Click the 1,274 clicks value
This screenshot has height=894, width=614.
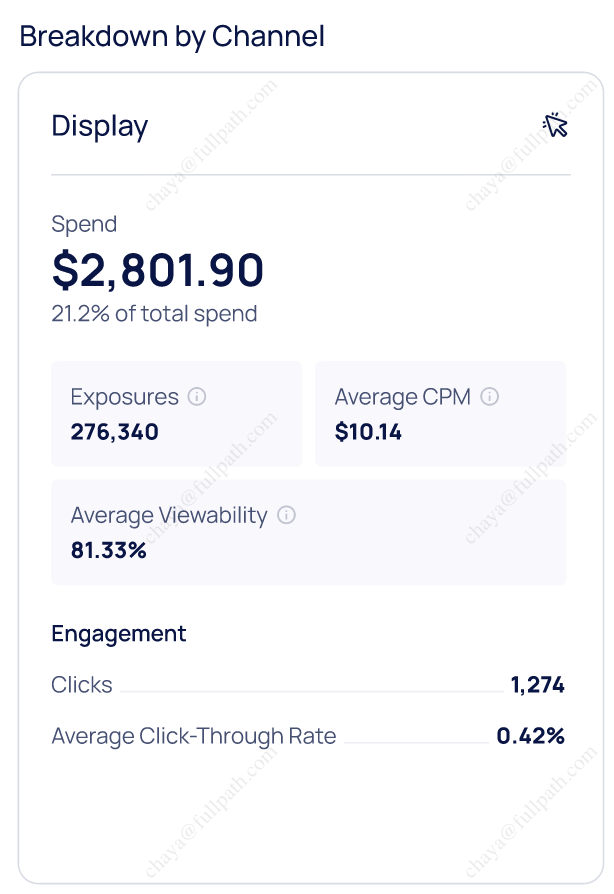[x=537, y=685]
